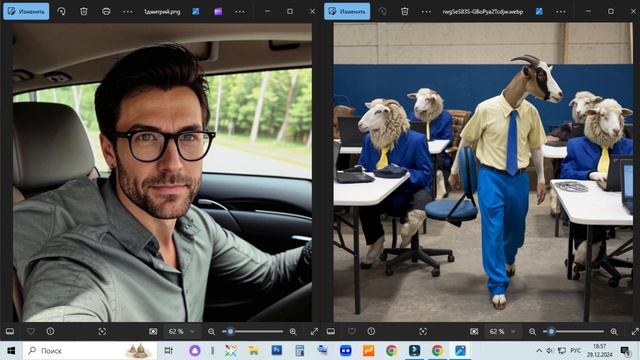Click the blue image icon right of 1дмитрий.png
Viewport: 640px width, 360px height.
196,11
